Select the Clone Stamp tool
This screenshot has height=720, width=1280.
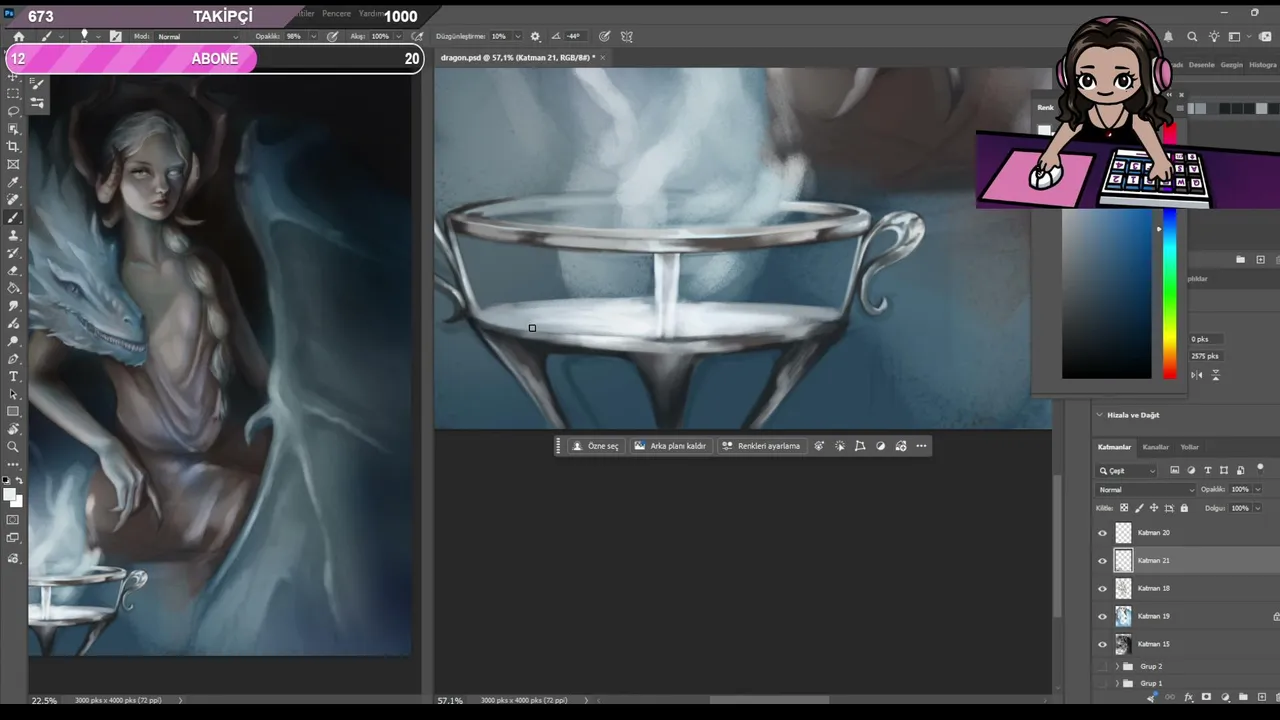click(13, 236)
